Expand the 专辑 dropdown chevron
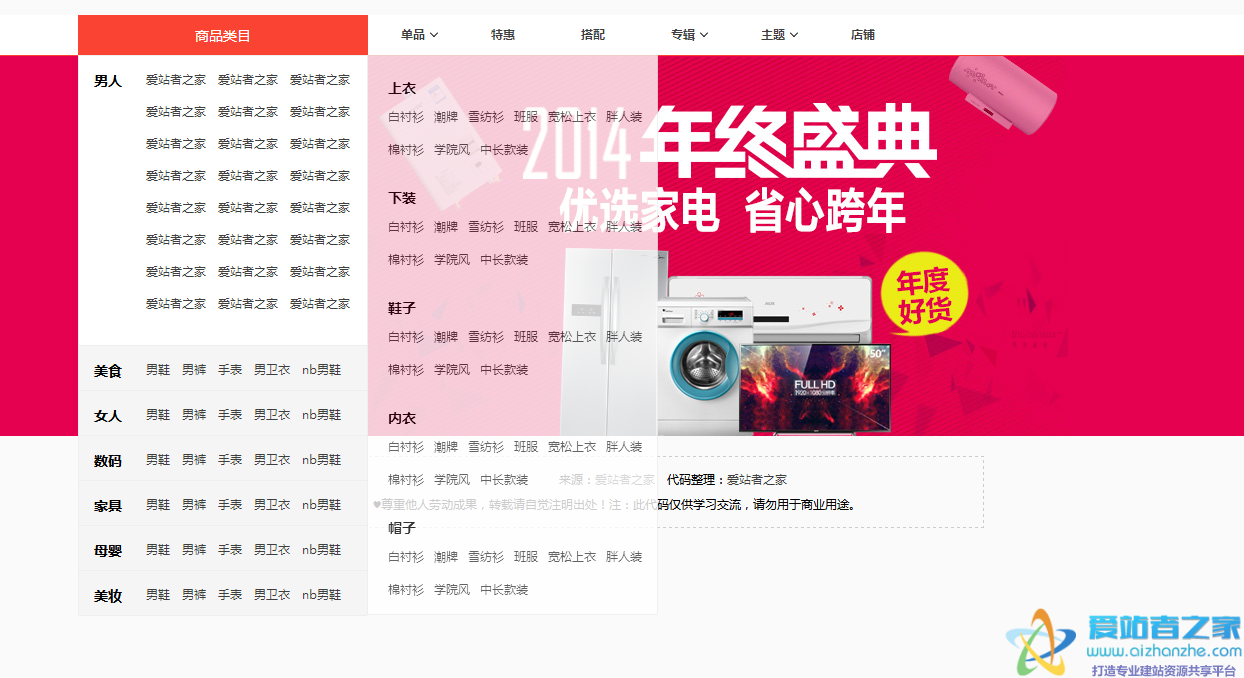Viewport: 1244px width, 678px height. tap(704, 35)
